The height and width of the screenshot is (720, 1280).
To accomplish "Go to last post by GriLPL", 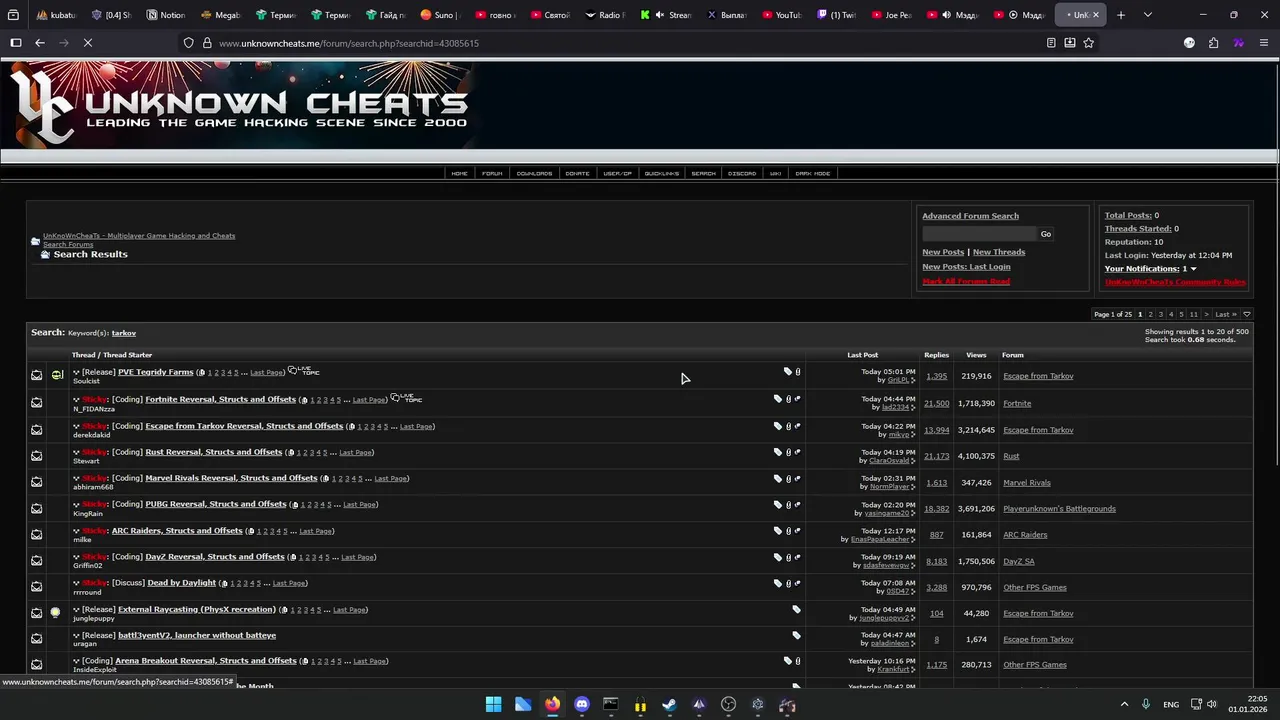I will click(x=913, y=380).
